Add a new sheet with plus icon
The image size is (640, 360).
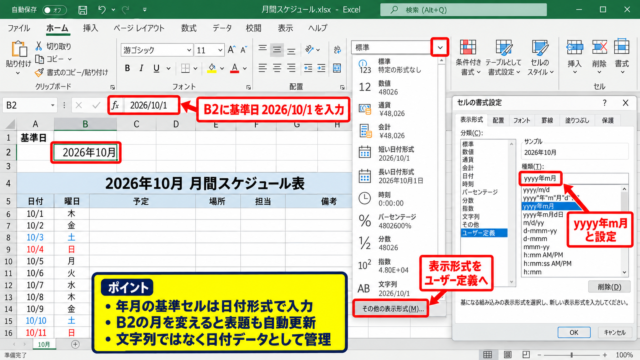pos(75,344)
